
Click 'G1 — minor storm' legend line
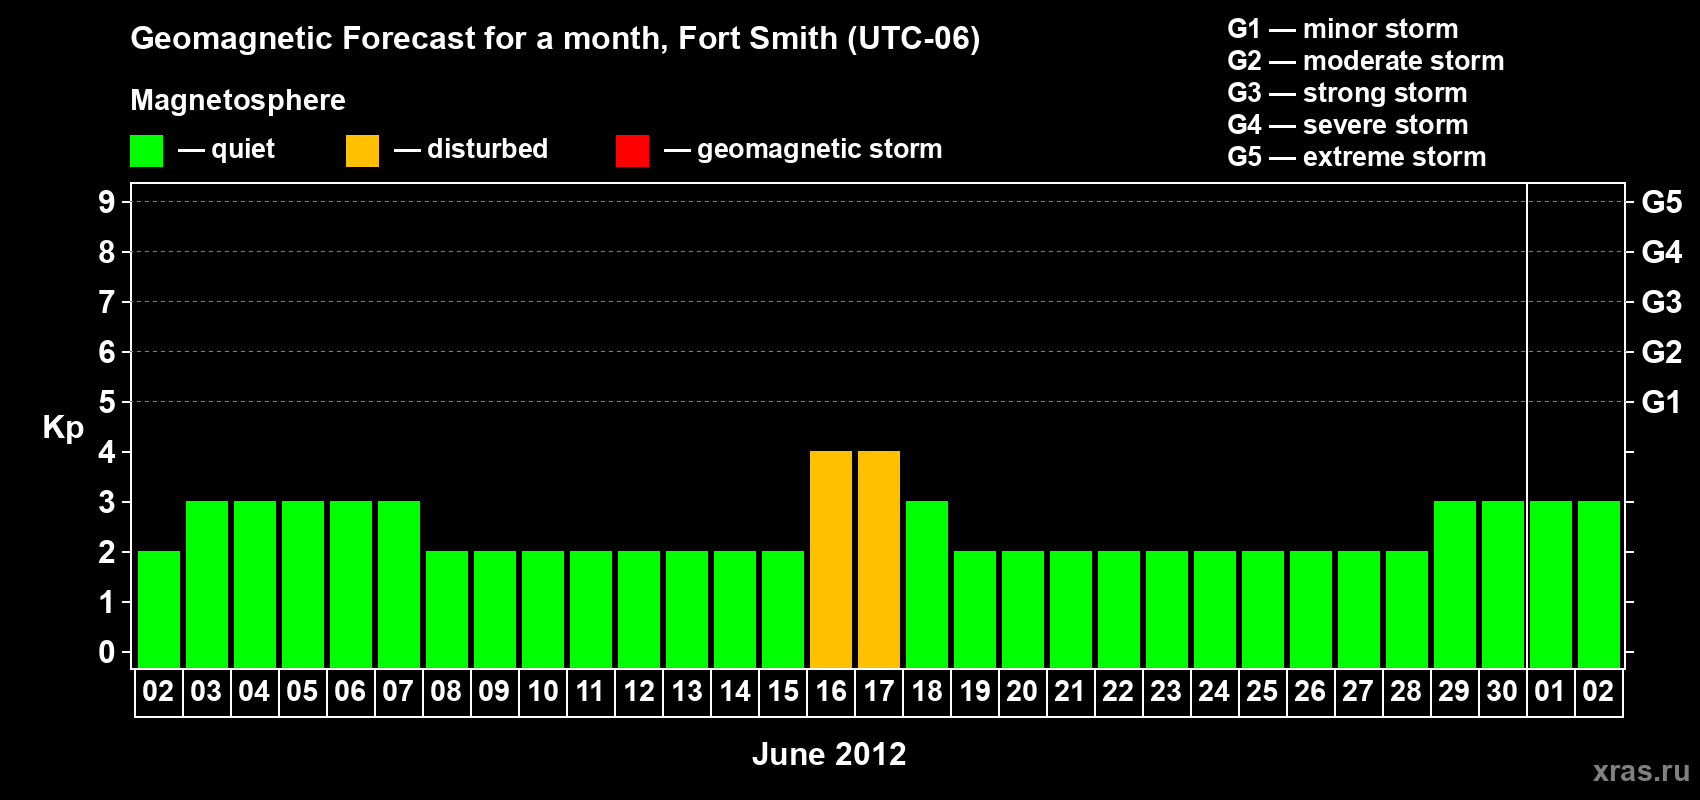point(1343,29)
